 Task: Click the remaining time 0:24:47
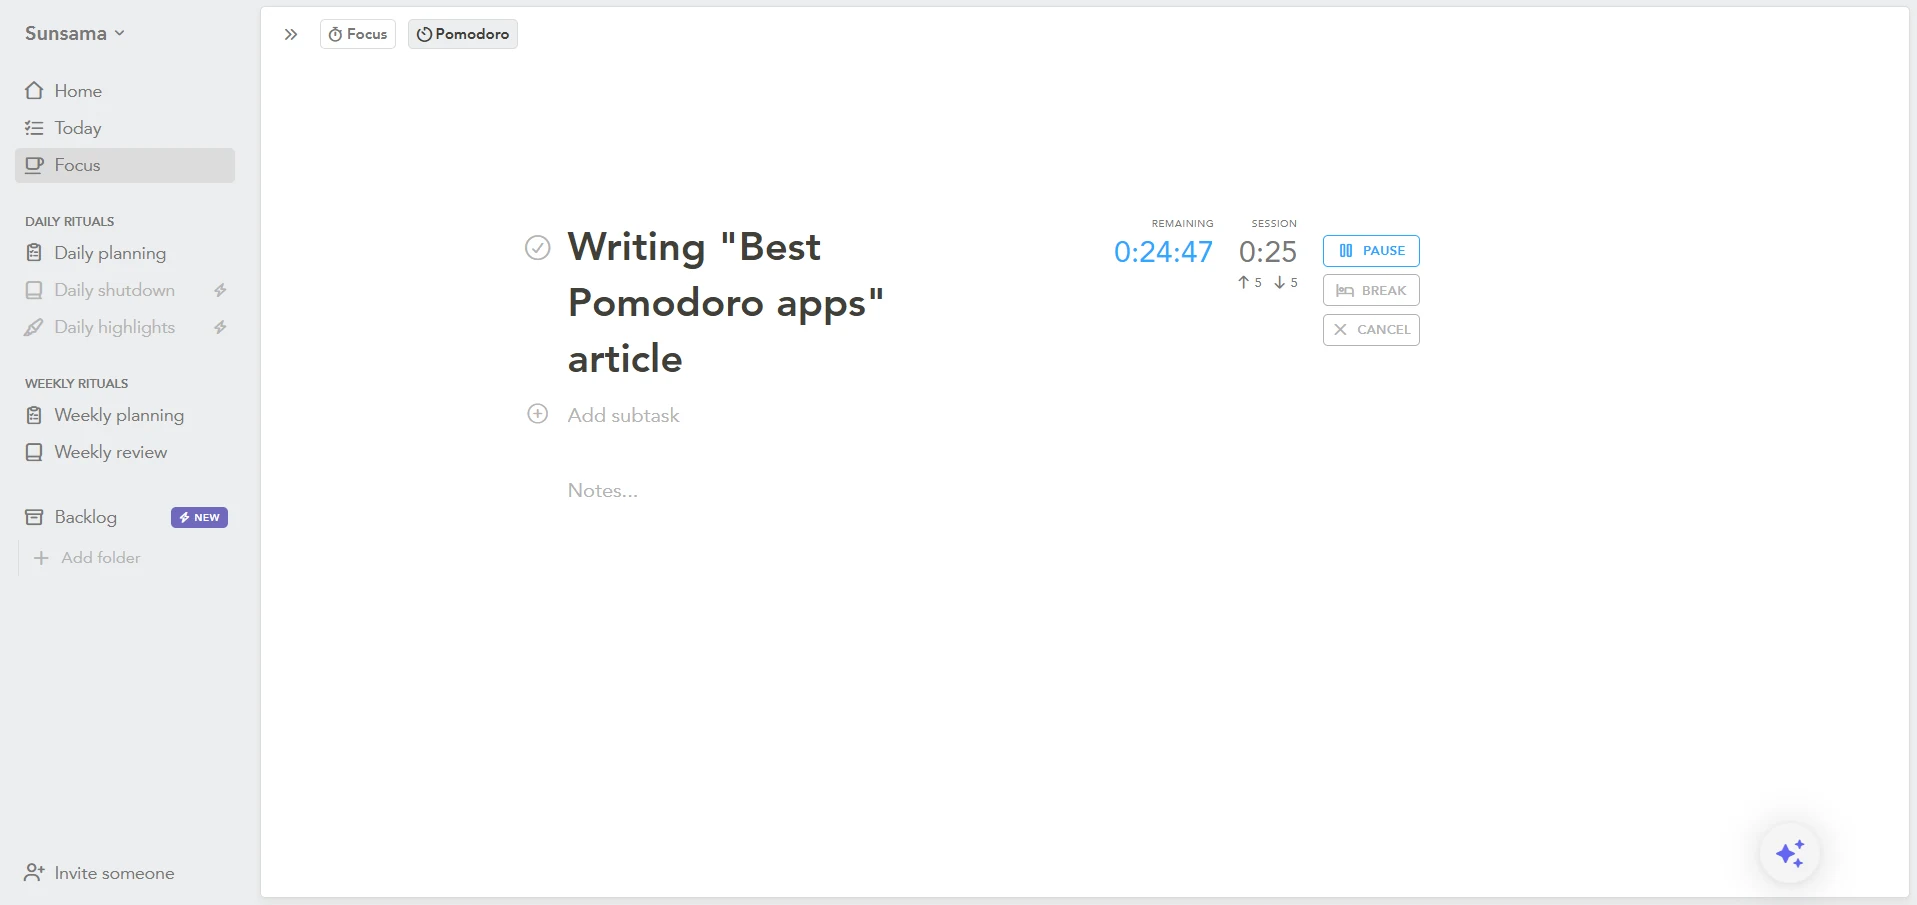[x=1163, y=252]
